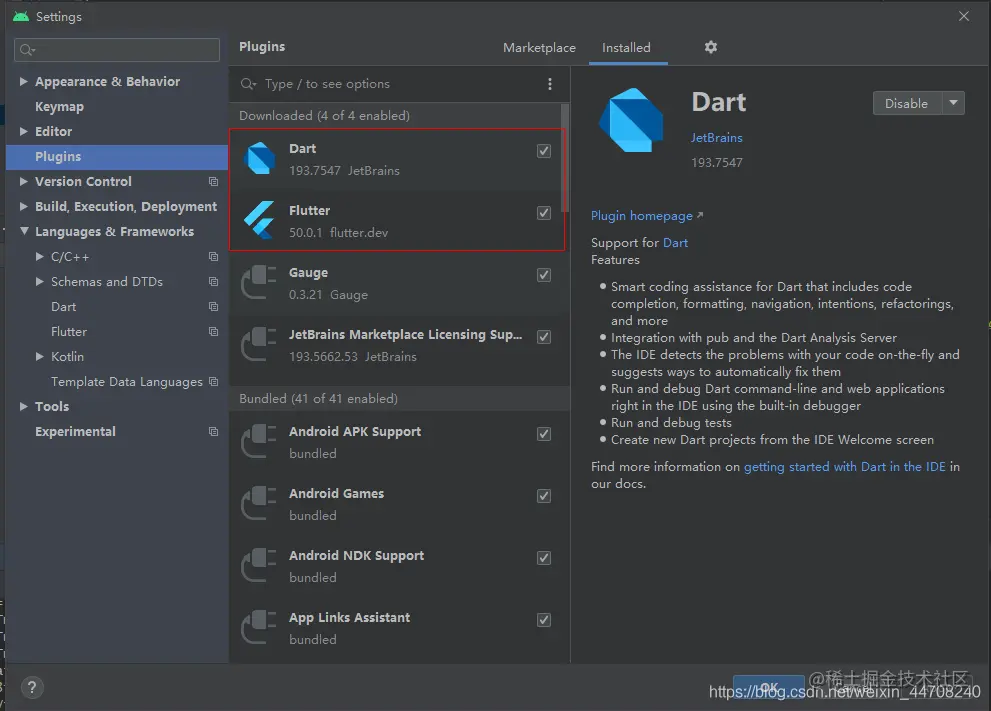Focus the plugin search field
Image resolution: width=991 pixels, height=711 pixels.
pyautogui.click(x=398, y=84)
